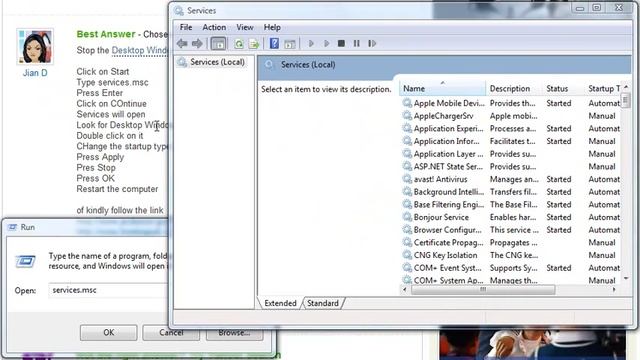Click the Restart Service icon

coord(372,43)
